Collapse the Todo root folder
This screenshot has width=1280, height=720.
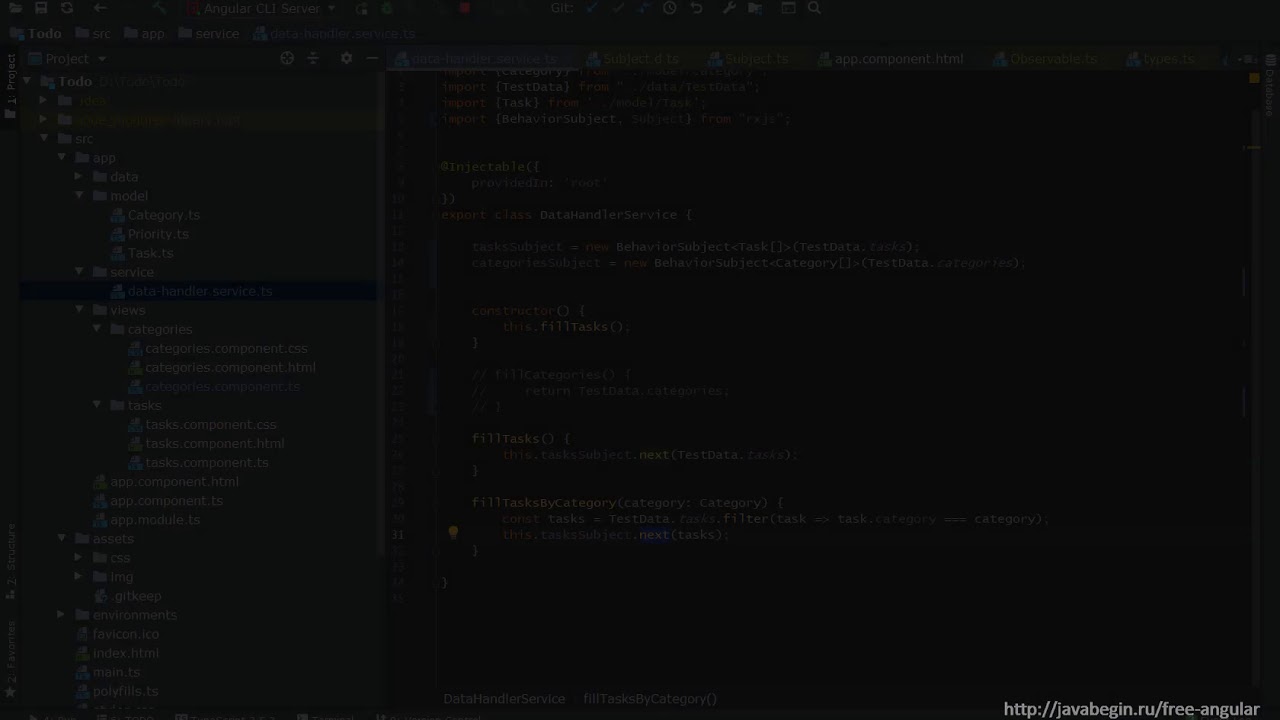tap(27, 82)
